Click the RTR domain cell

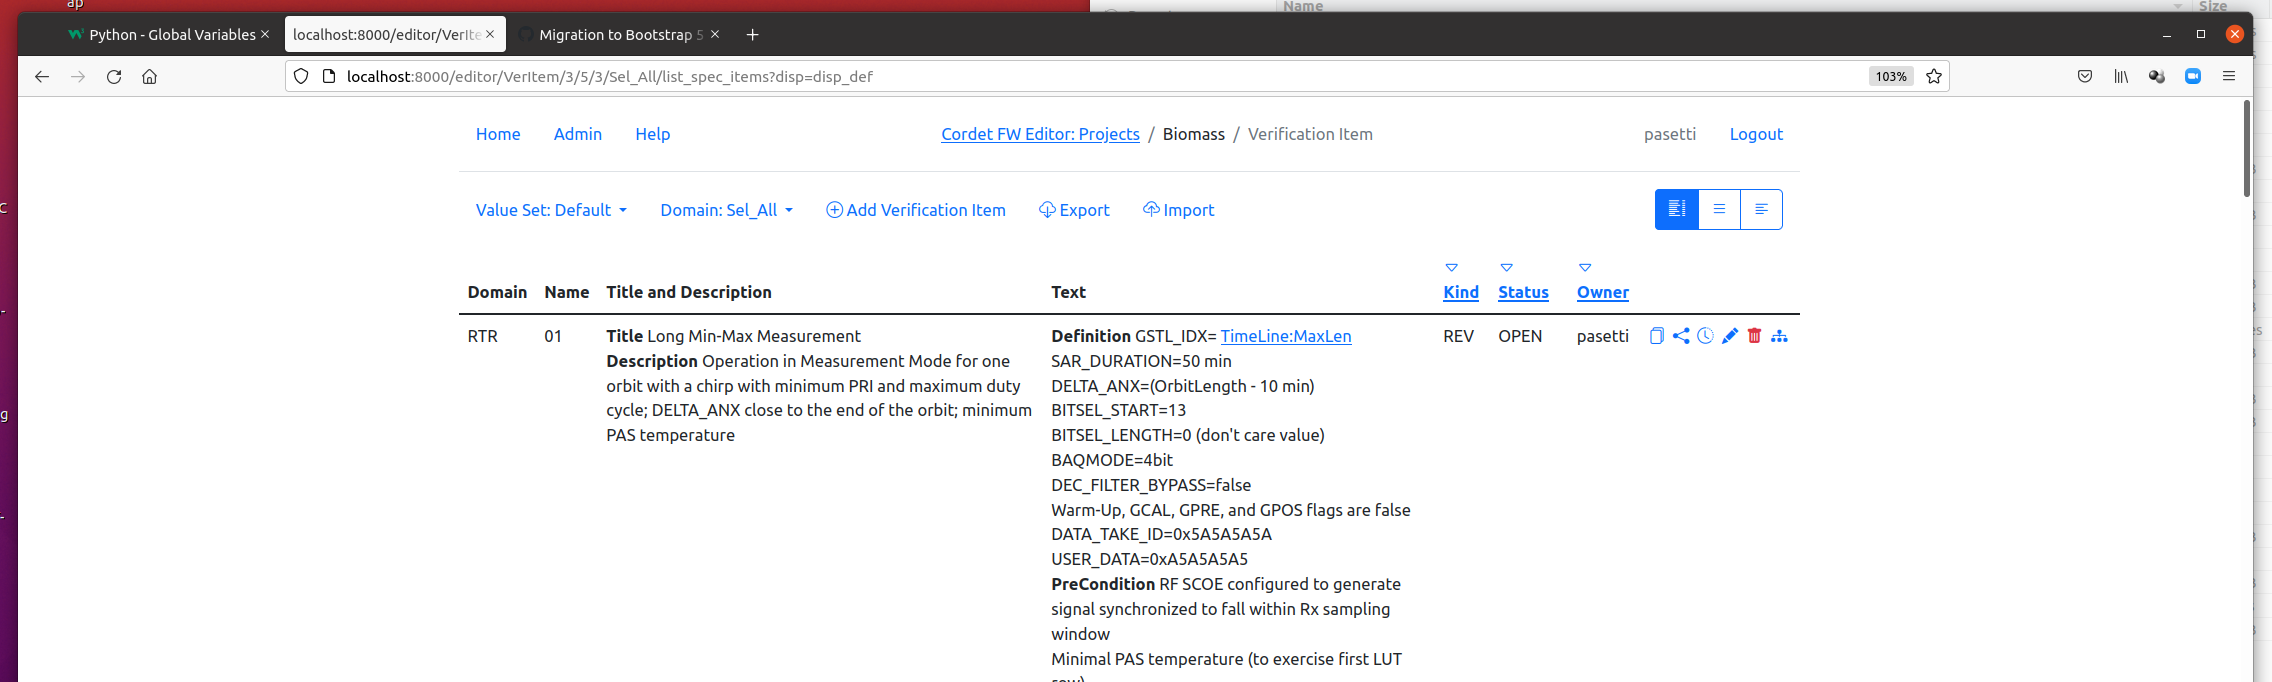(x=483, y=336)
